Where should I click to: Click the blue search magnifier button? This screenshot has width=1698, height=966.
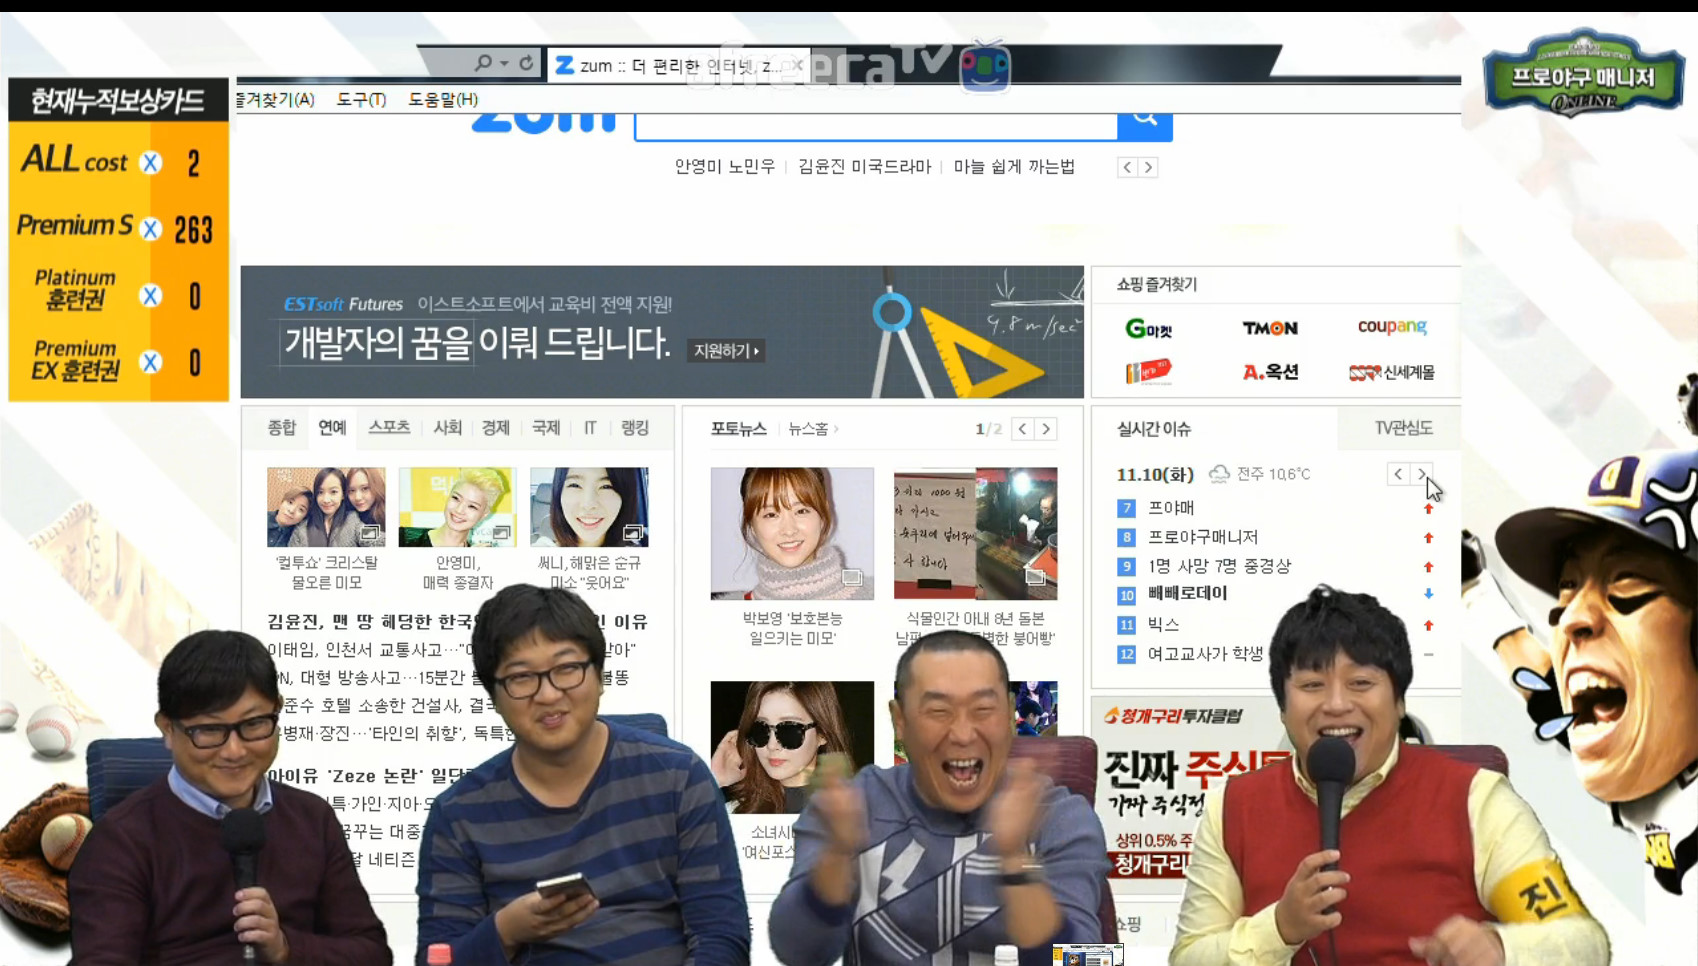pyautogui.click(x=1144, y=121)
